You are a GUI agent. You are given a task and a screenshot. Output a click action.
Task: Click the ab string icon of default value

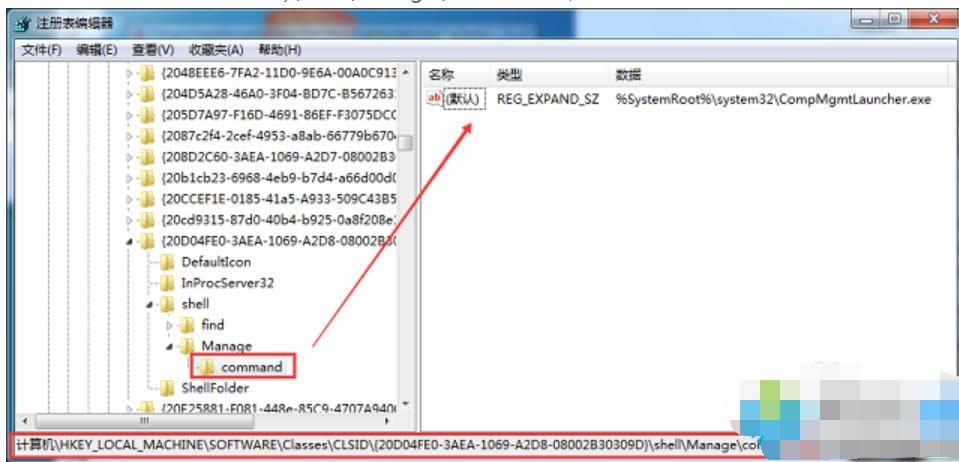[x=435, y=99]
